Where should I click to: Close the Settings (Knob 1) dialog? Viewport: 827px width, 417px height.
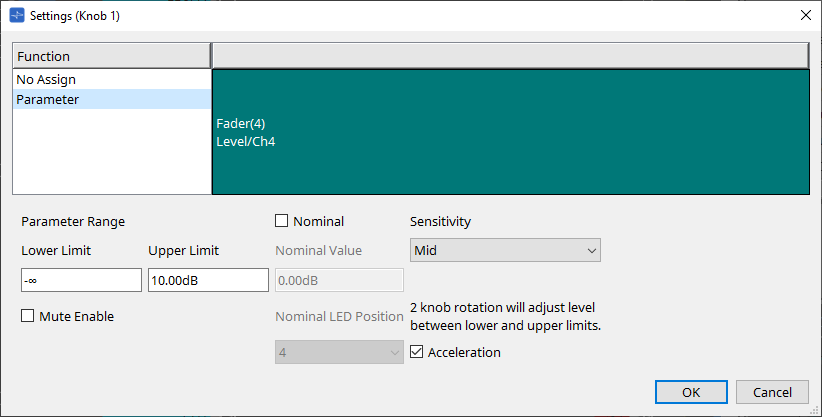click(805, 15)
